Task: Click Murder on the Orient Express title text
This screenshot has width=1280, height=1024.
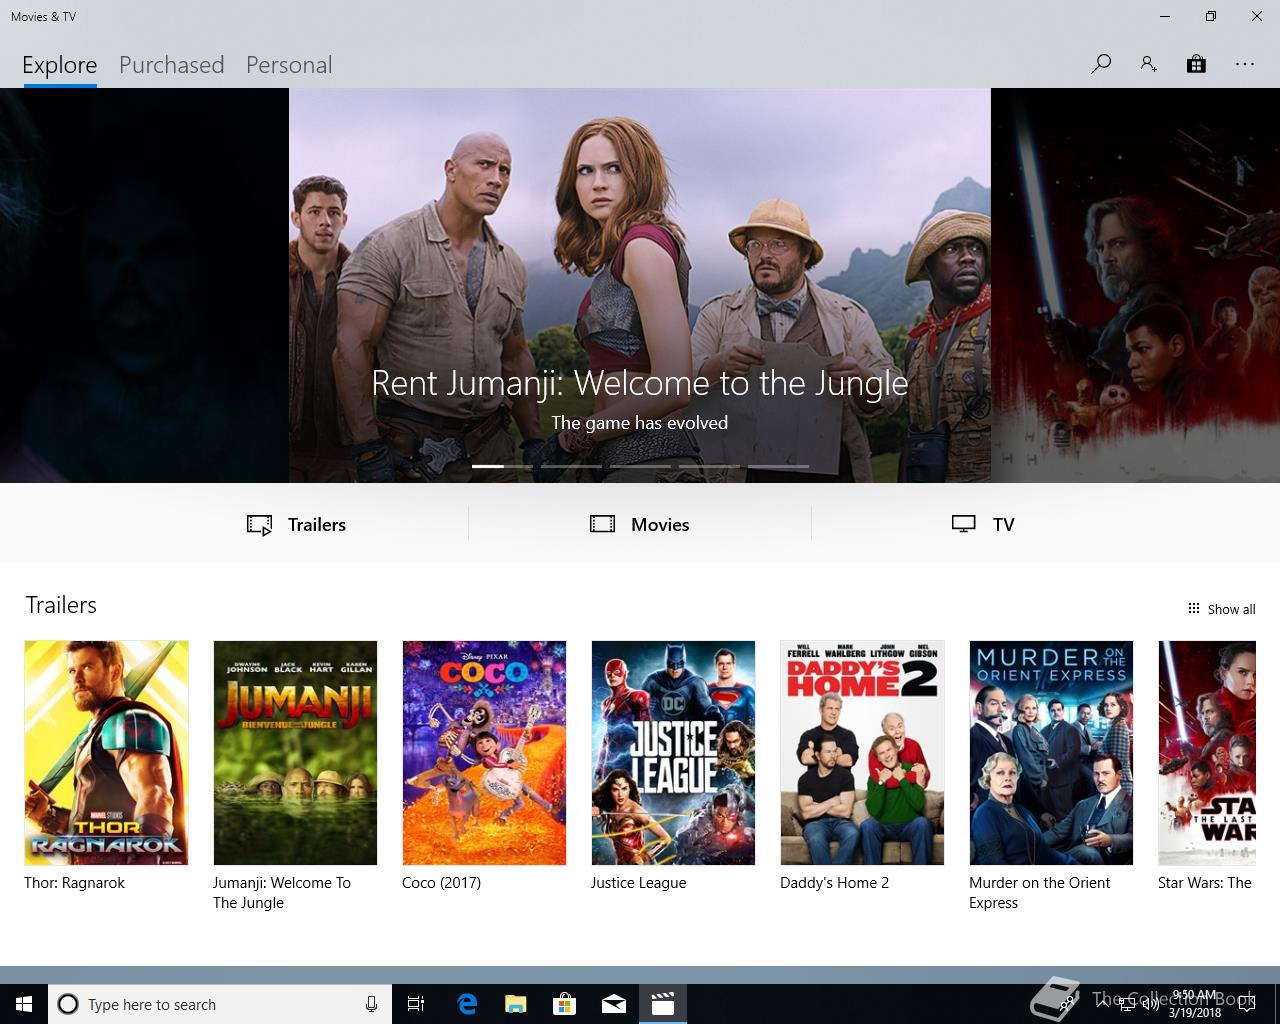Action: pos(1040,892)
